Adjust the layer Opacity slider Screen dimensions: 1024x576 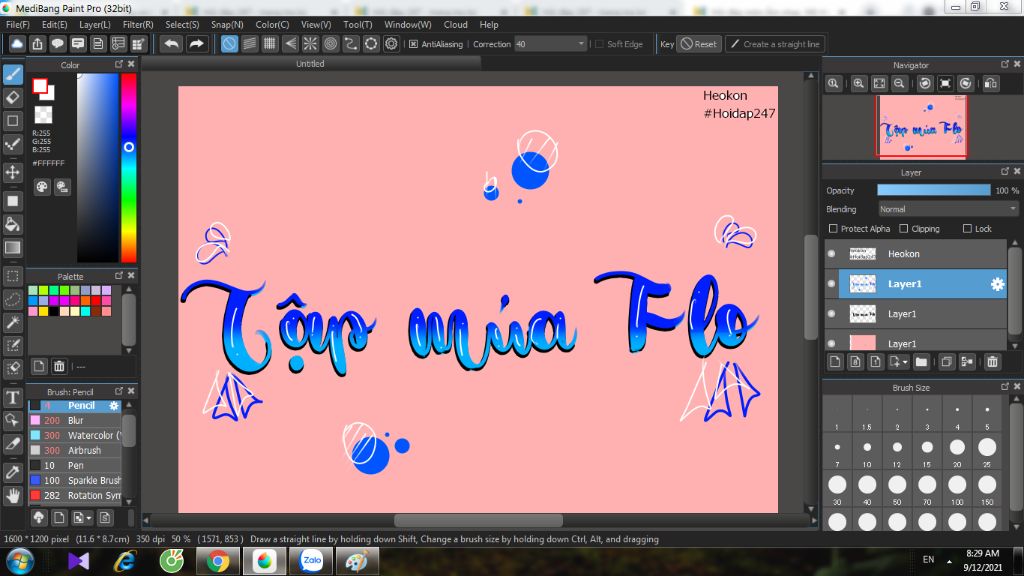coord(933,190)
